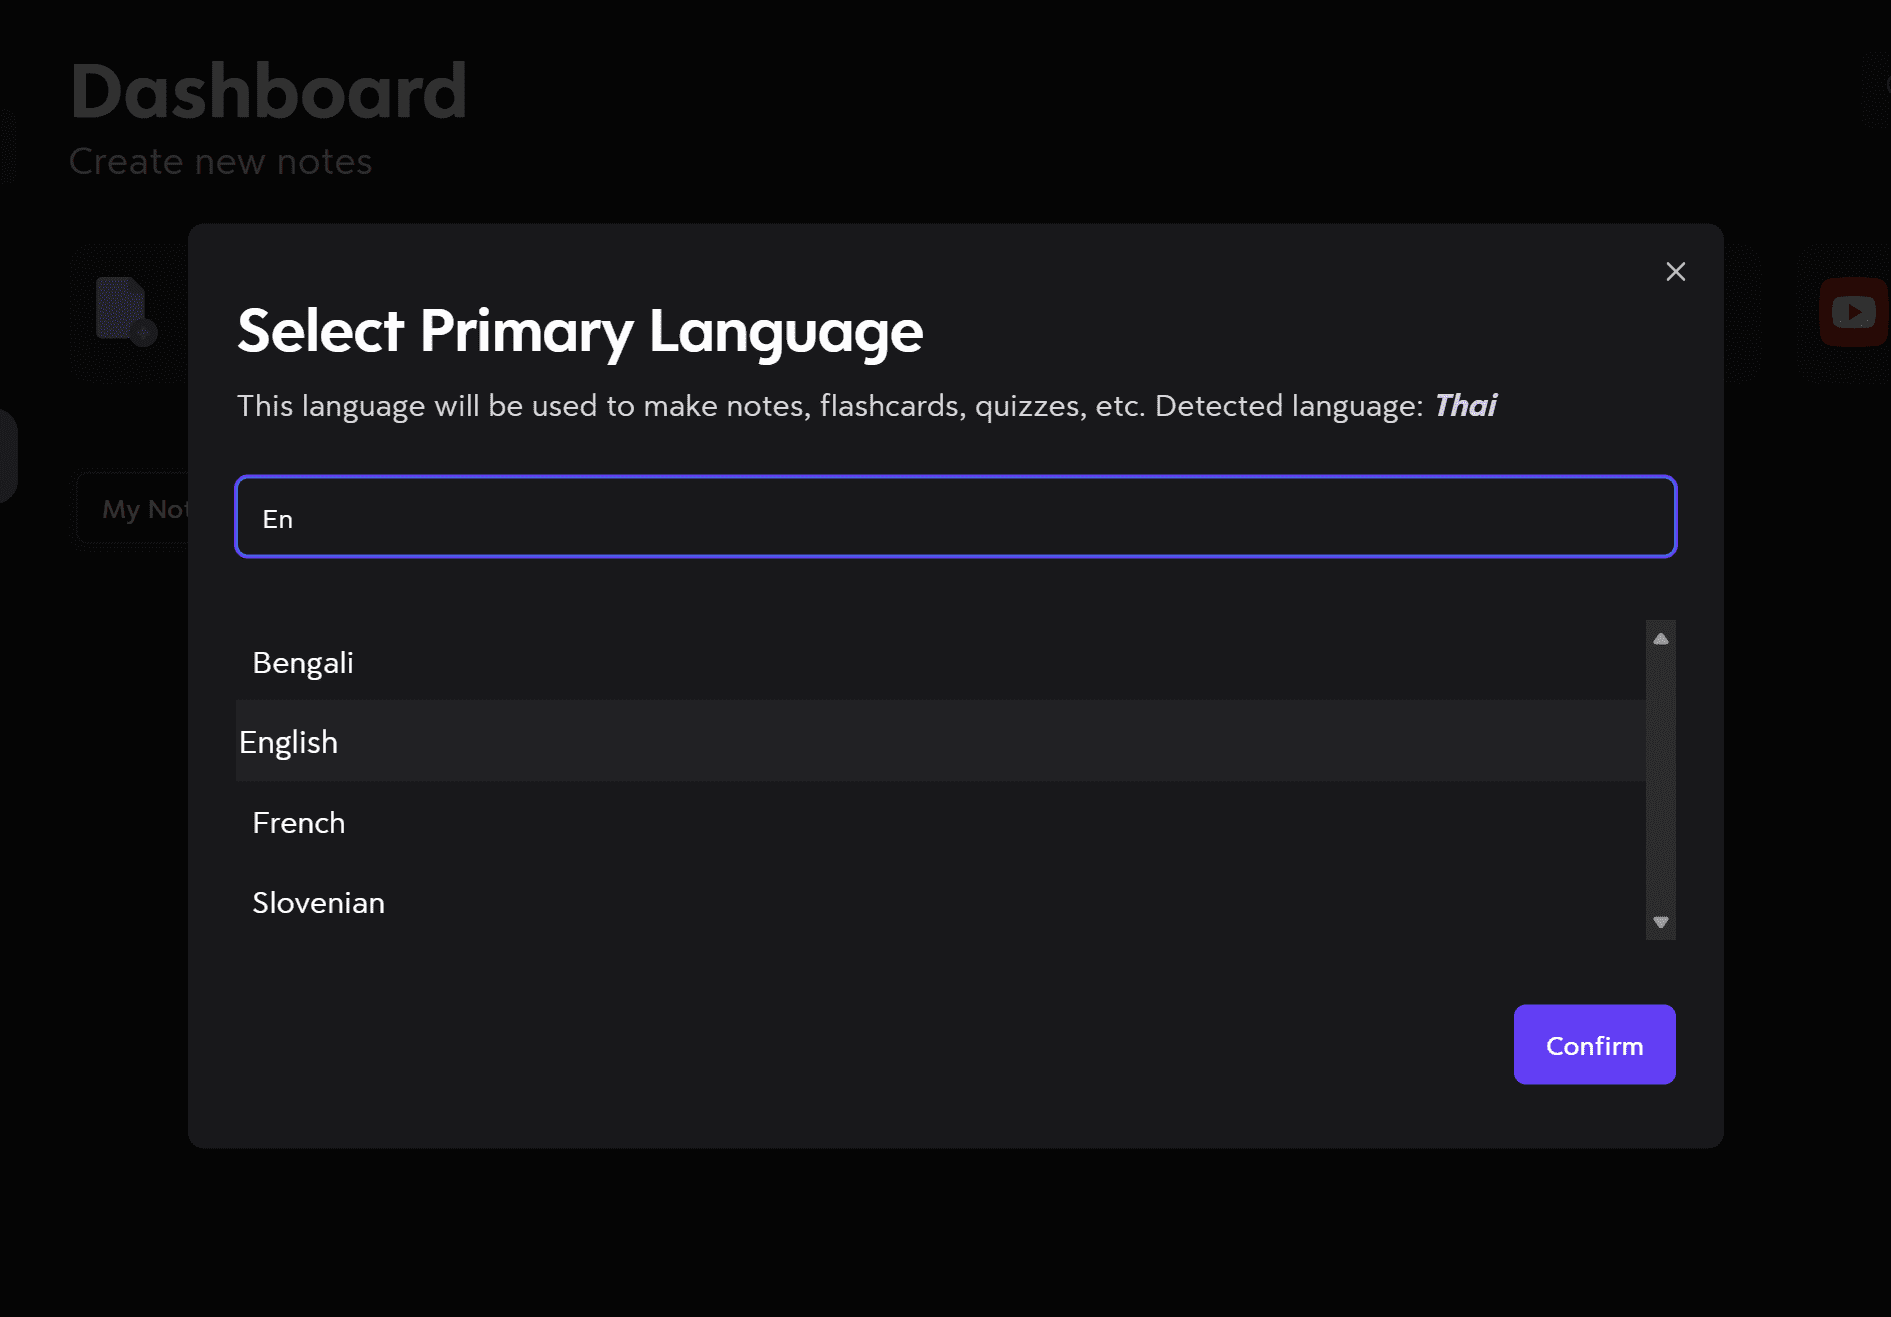This screenshot has width=1891, height=1317.
Task: Click the X to close the language dialog
Action: 1675,271
